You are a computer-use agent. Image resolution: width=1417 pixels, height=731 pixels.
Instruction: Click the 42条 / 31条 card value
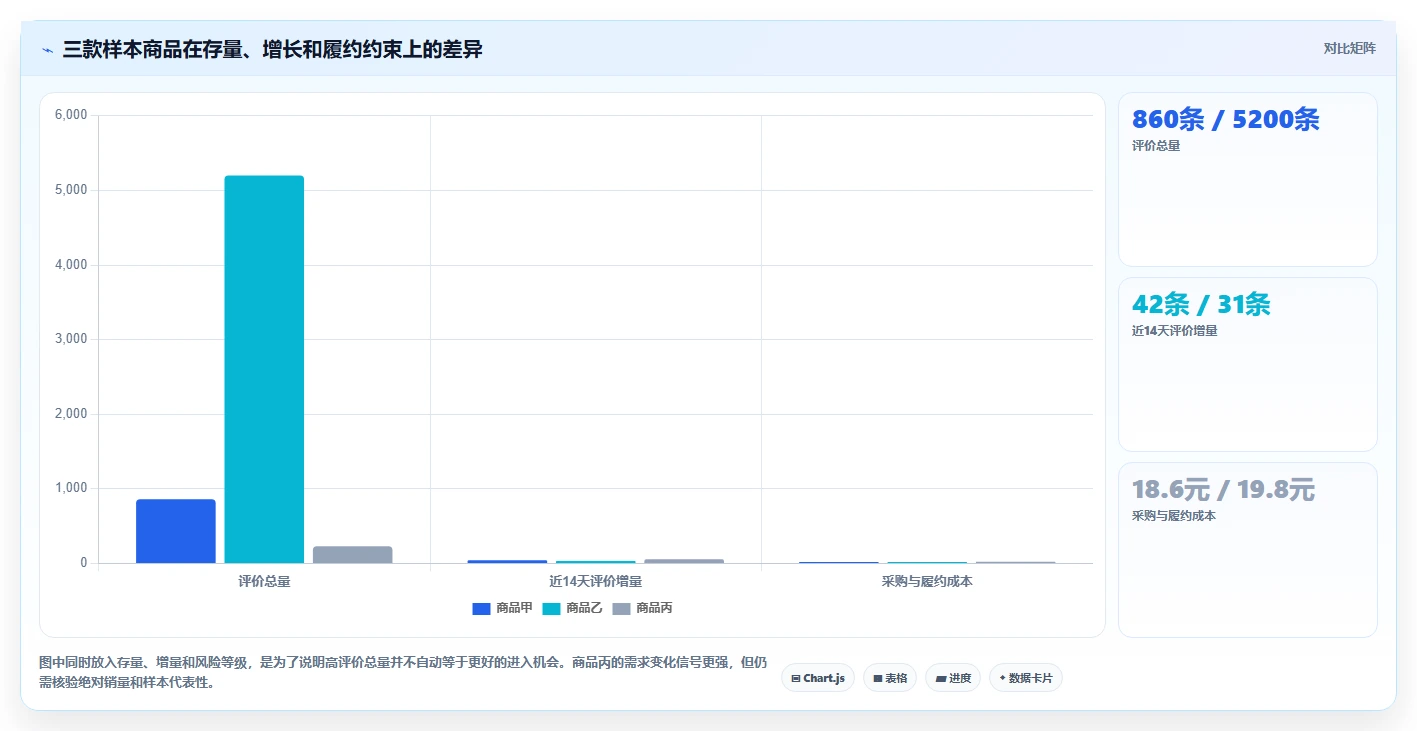(1201, 304)
